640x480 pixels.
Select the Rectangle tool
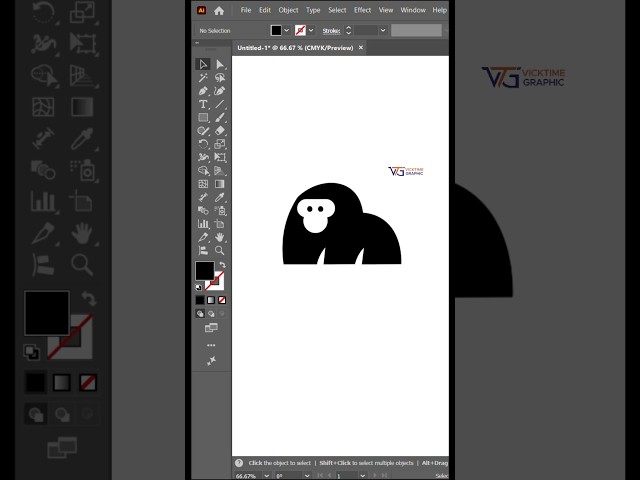click(203, 118)
